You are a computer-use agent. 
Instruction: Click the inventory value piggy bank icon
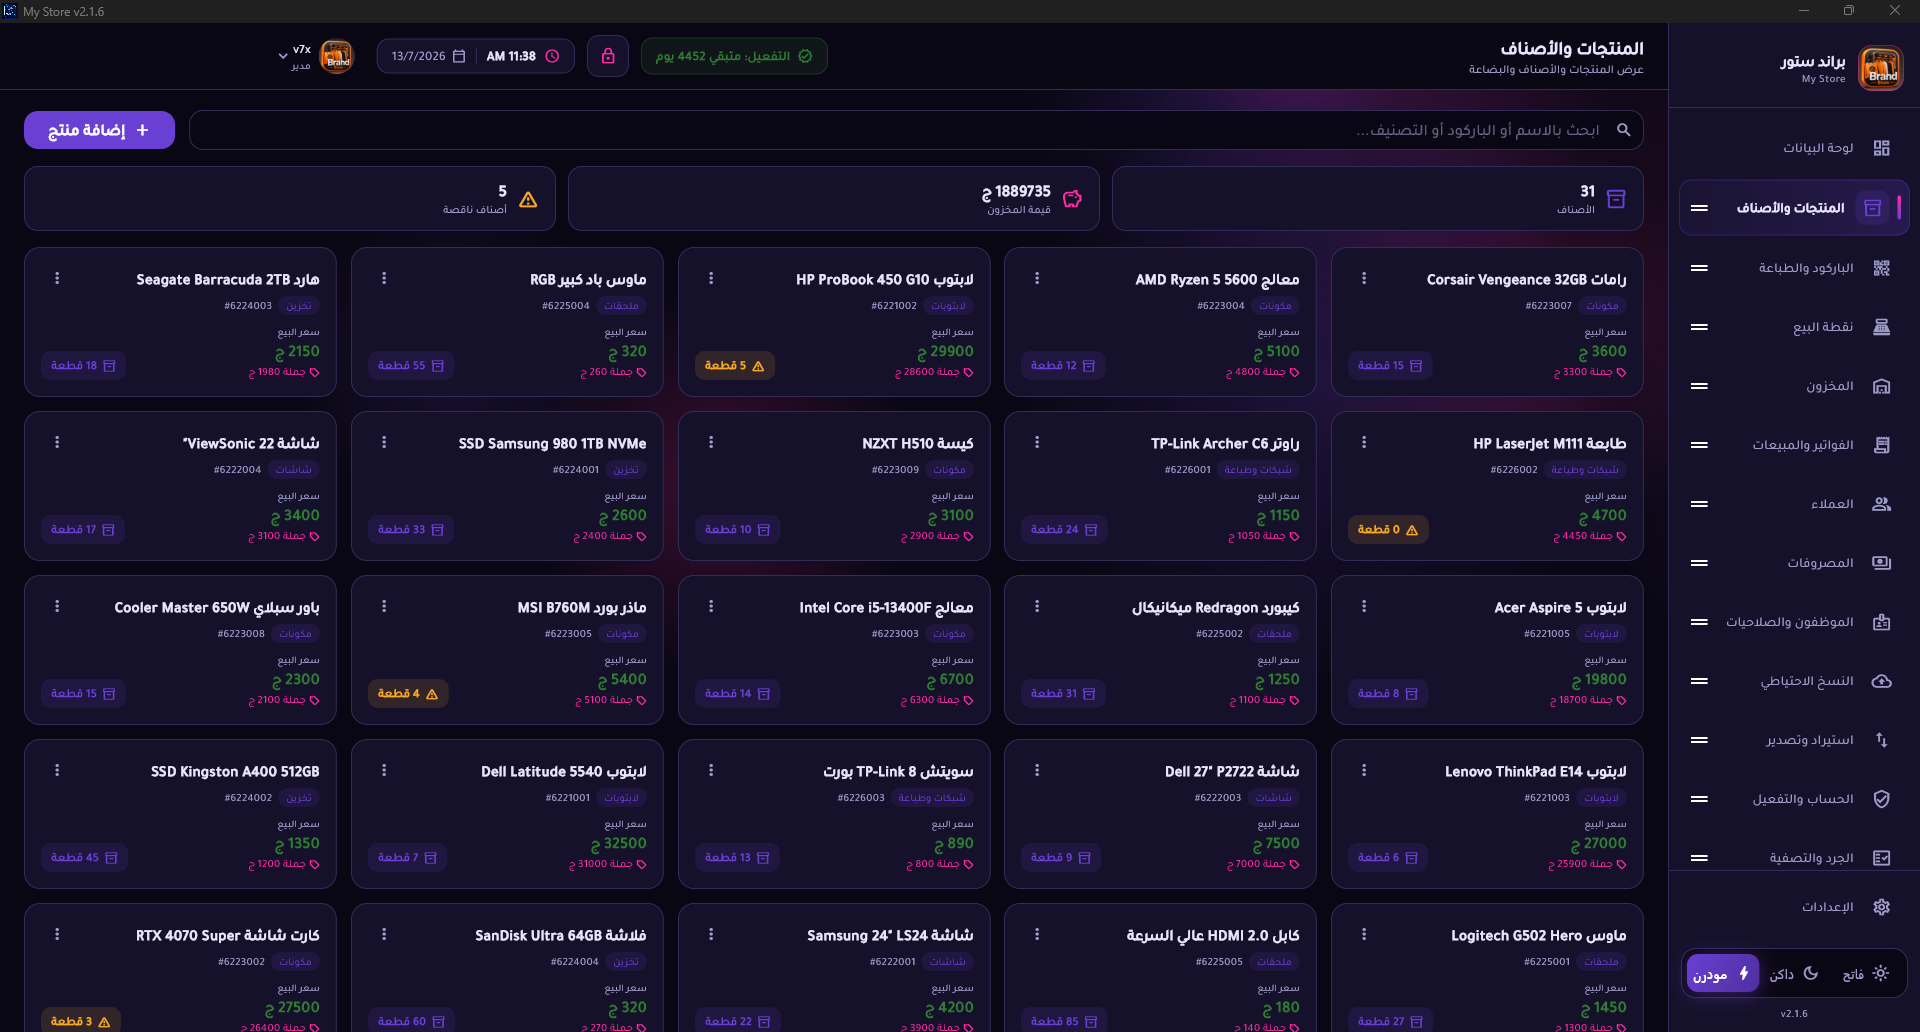(x=1072, y=199)
